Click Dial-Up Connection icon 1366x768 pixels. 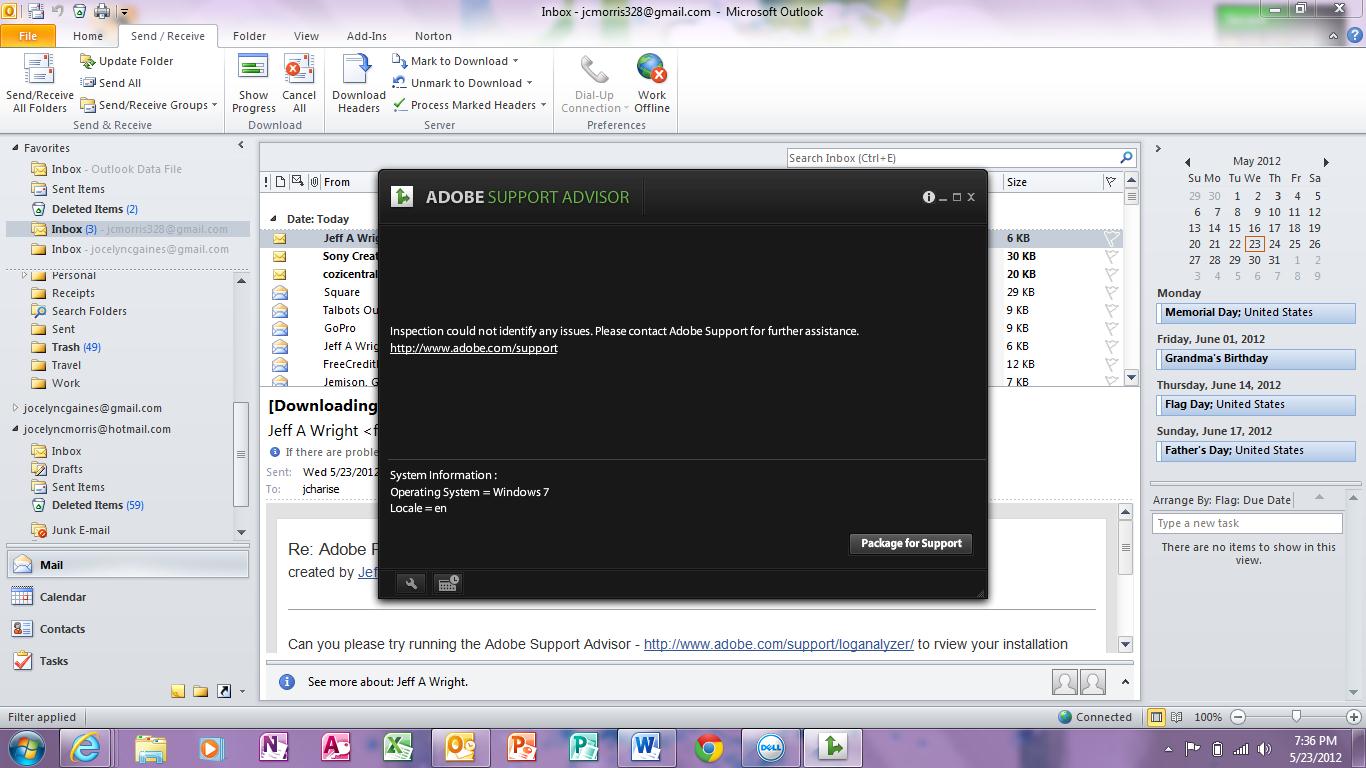coord(594,71)
